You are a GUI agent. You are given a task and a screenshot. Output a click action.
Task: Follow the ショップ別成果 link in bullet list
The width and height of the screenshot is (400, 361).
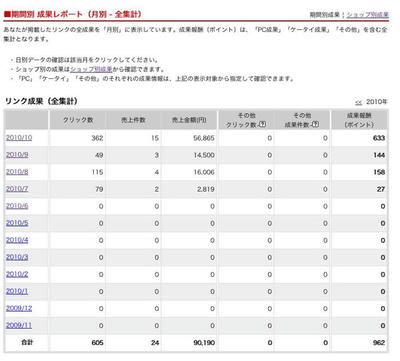pos(91,69)
